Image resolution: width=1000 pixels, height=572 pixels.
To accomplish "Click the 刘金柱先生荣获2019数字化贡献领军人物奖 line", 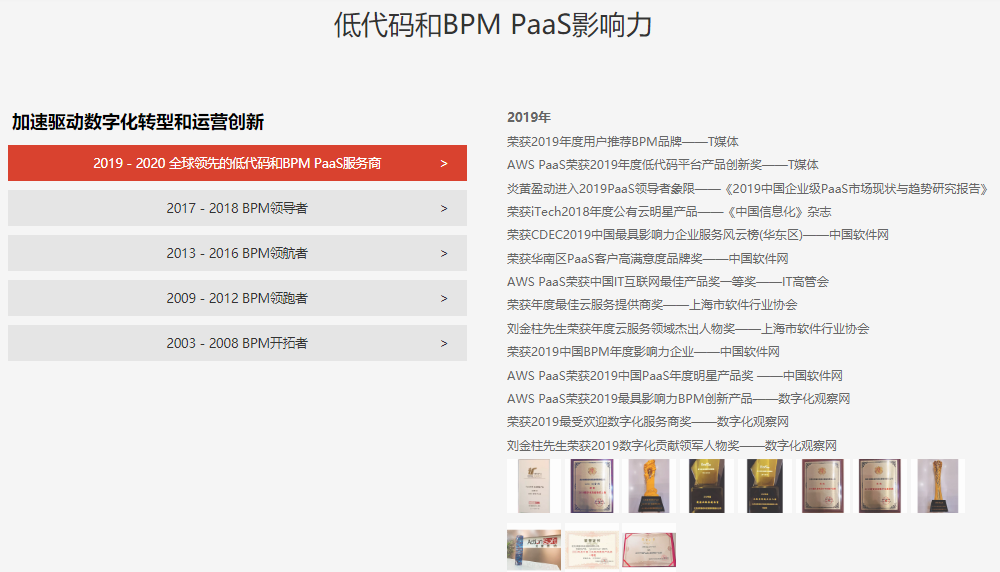I will [x=672, y=445].
